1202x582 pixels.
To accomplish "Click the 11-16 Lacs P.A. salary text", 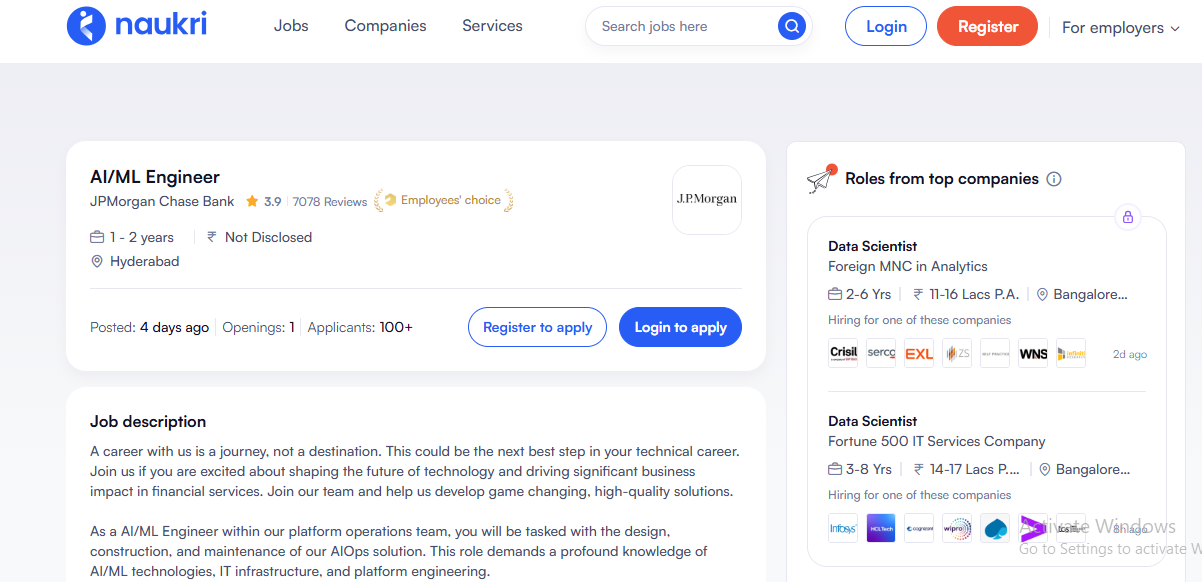I will point(974,294).
